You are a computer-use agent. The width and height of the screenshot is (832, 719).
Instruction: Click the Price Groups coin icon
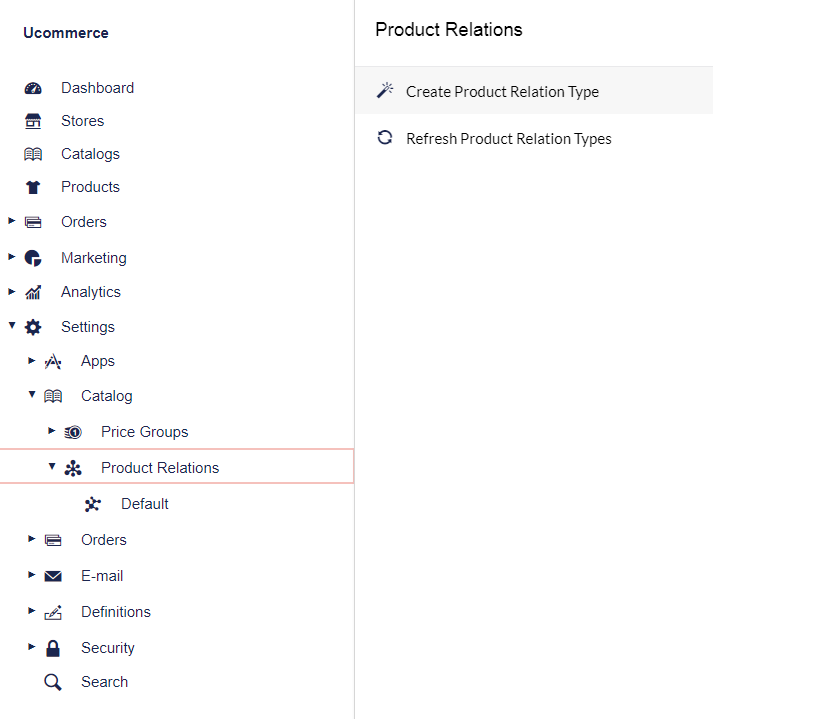[x=73, y=432]
